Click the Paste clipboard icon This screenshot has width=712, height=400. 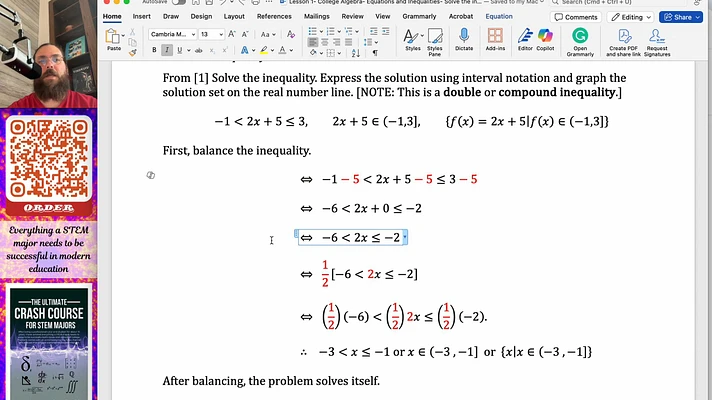[112, 36]
